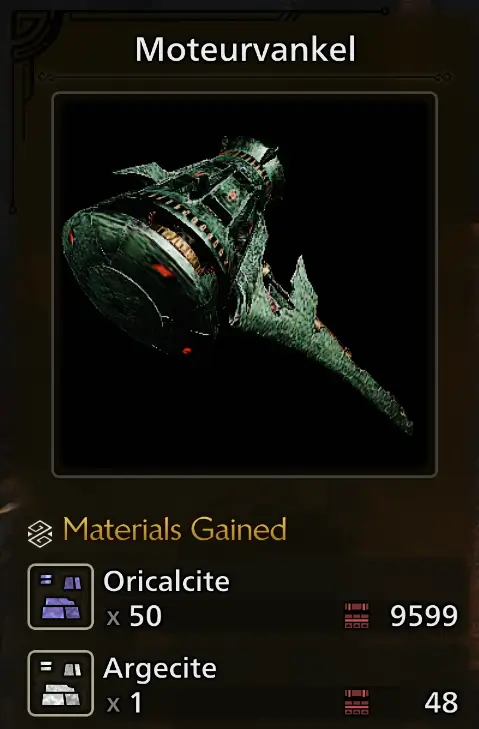
Task: Click the Argecite x 1 quantity
Action: click(x=124, y=702)
